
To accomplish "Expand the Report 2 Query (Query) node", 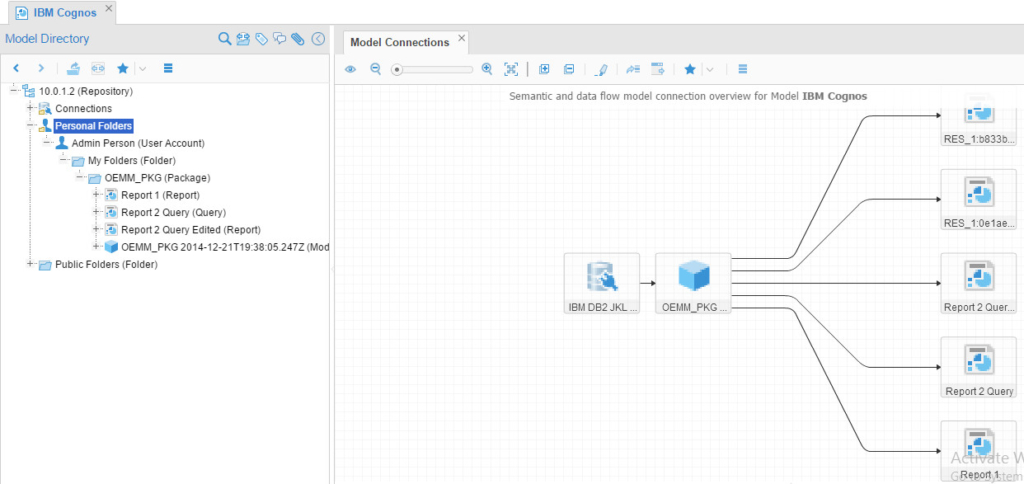I will click(x=97, y=212).
